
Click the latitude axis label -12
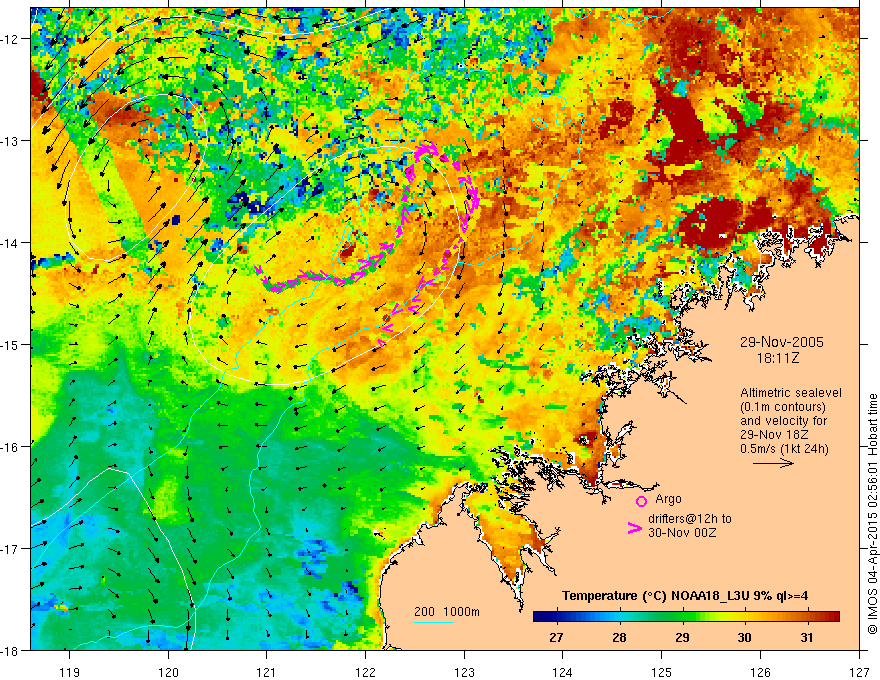[10, 39]
